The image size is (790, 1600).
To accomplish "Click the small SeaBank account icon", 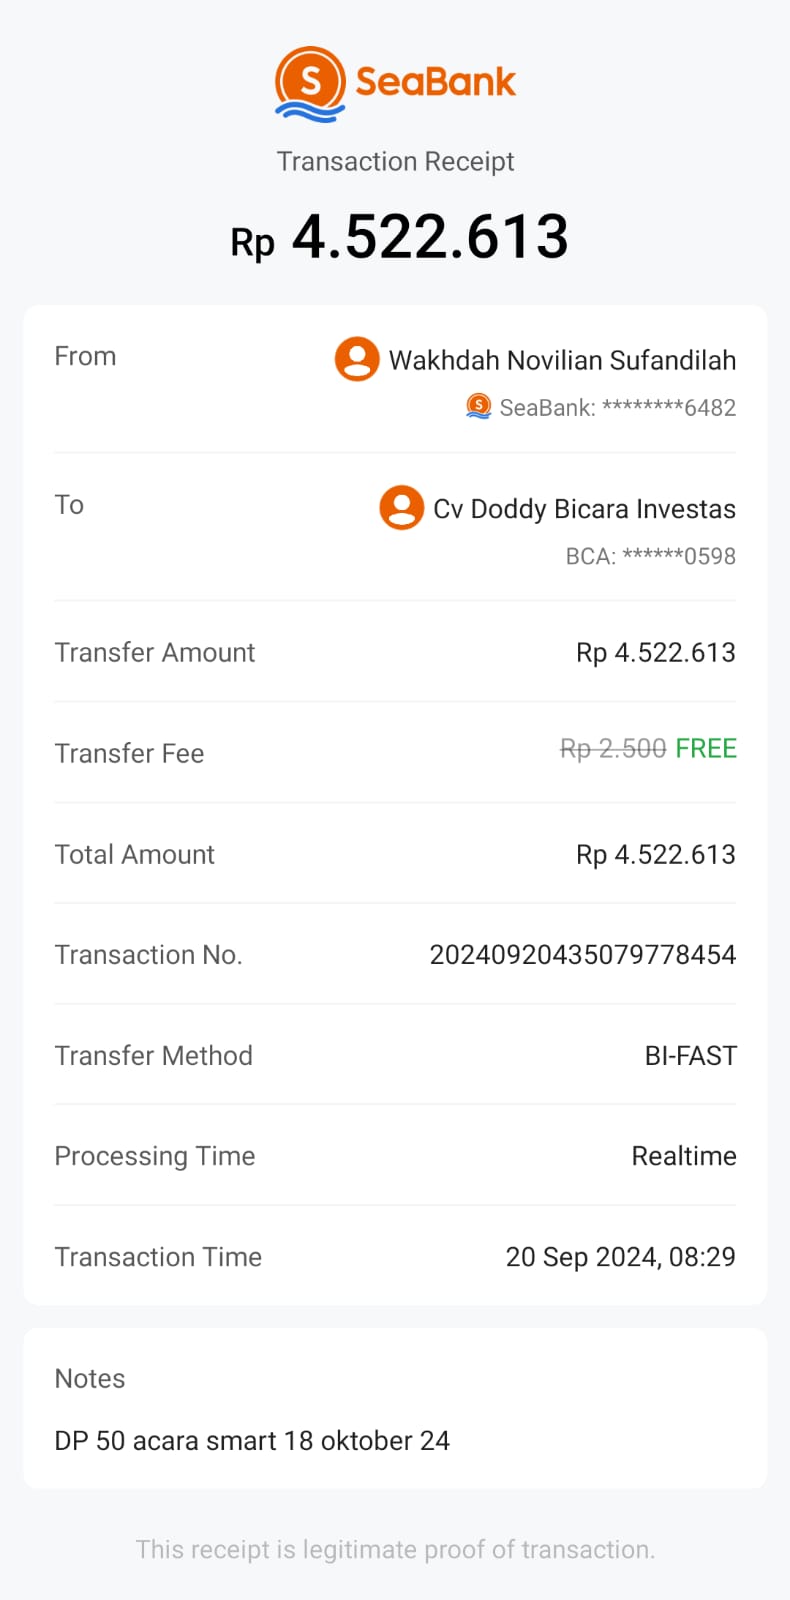I will (x=479, y=406).
